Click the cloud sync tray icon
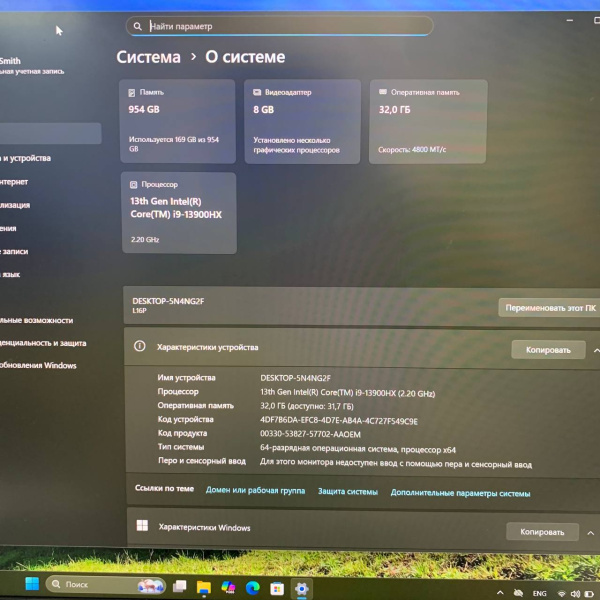 518,593
